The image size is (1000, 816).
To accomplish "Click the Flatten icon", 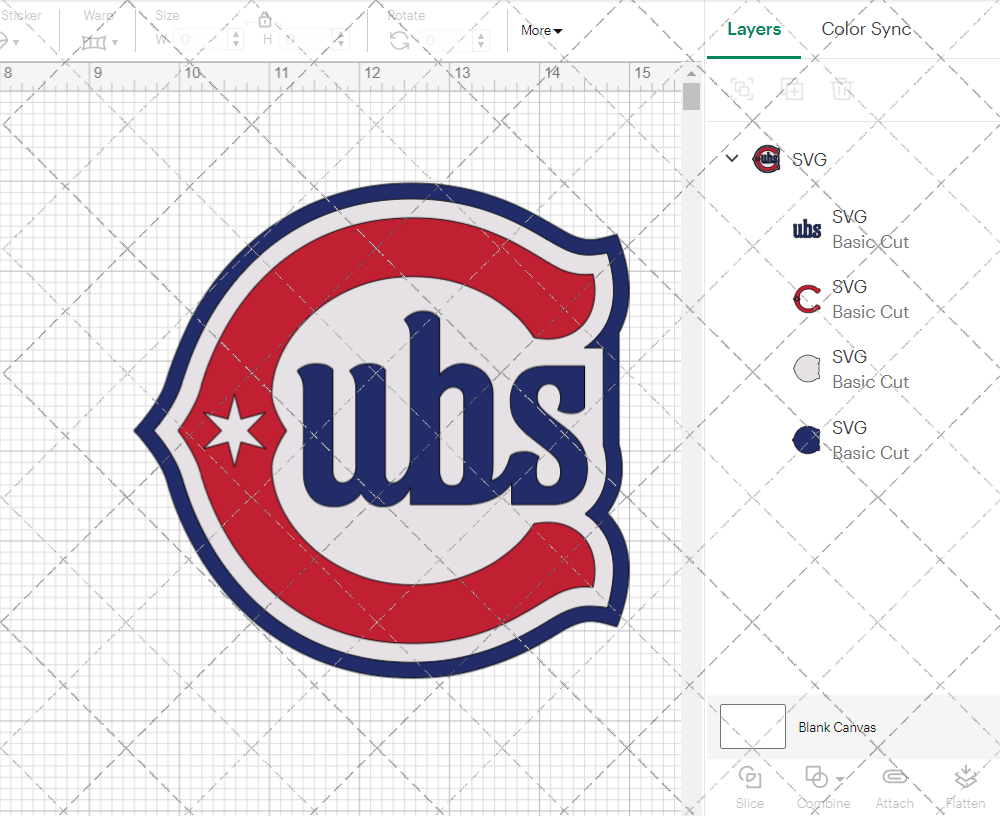I will click(x=965, y=777).
